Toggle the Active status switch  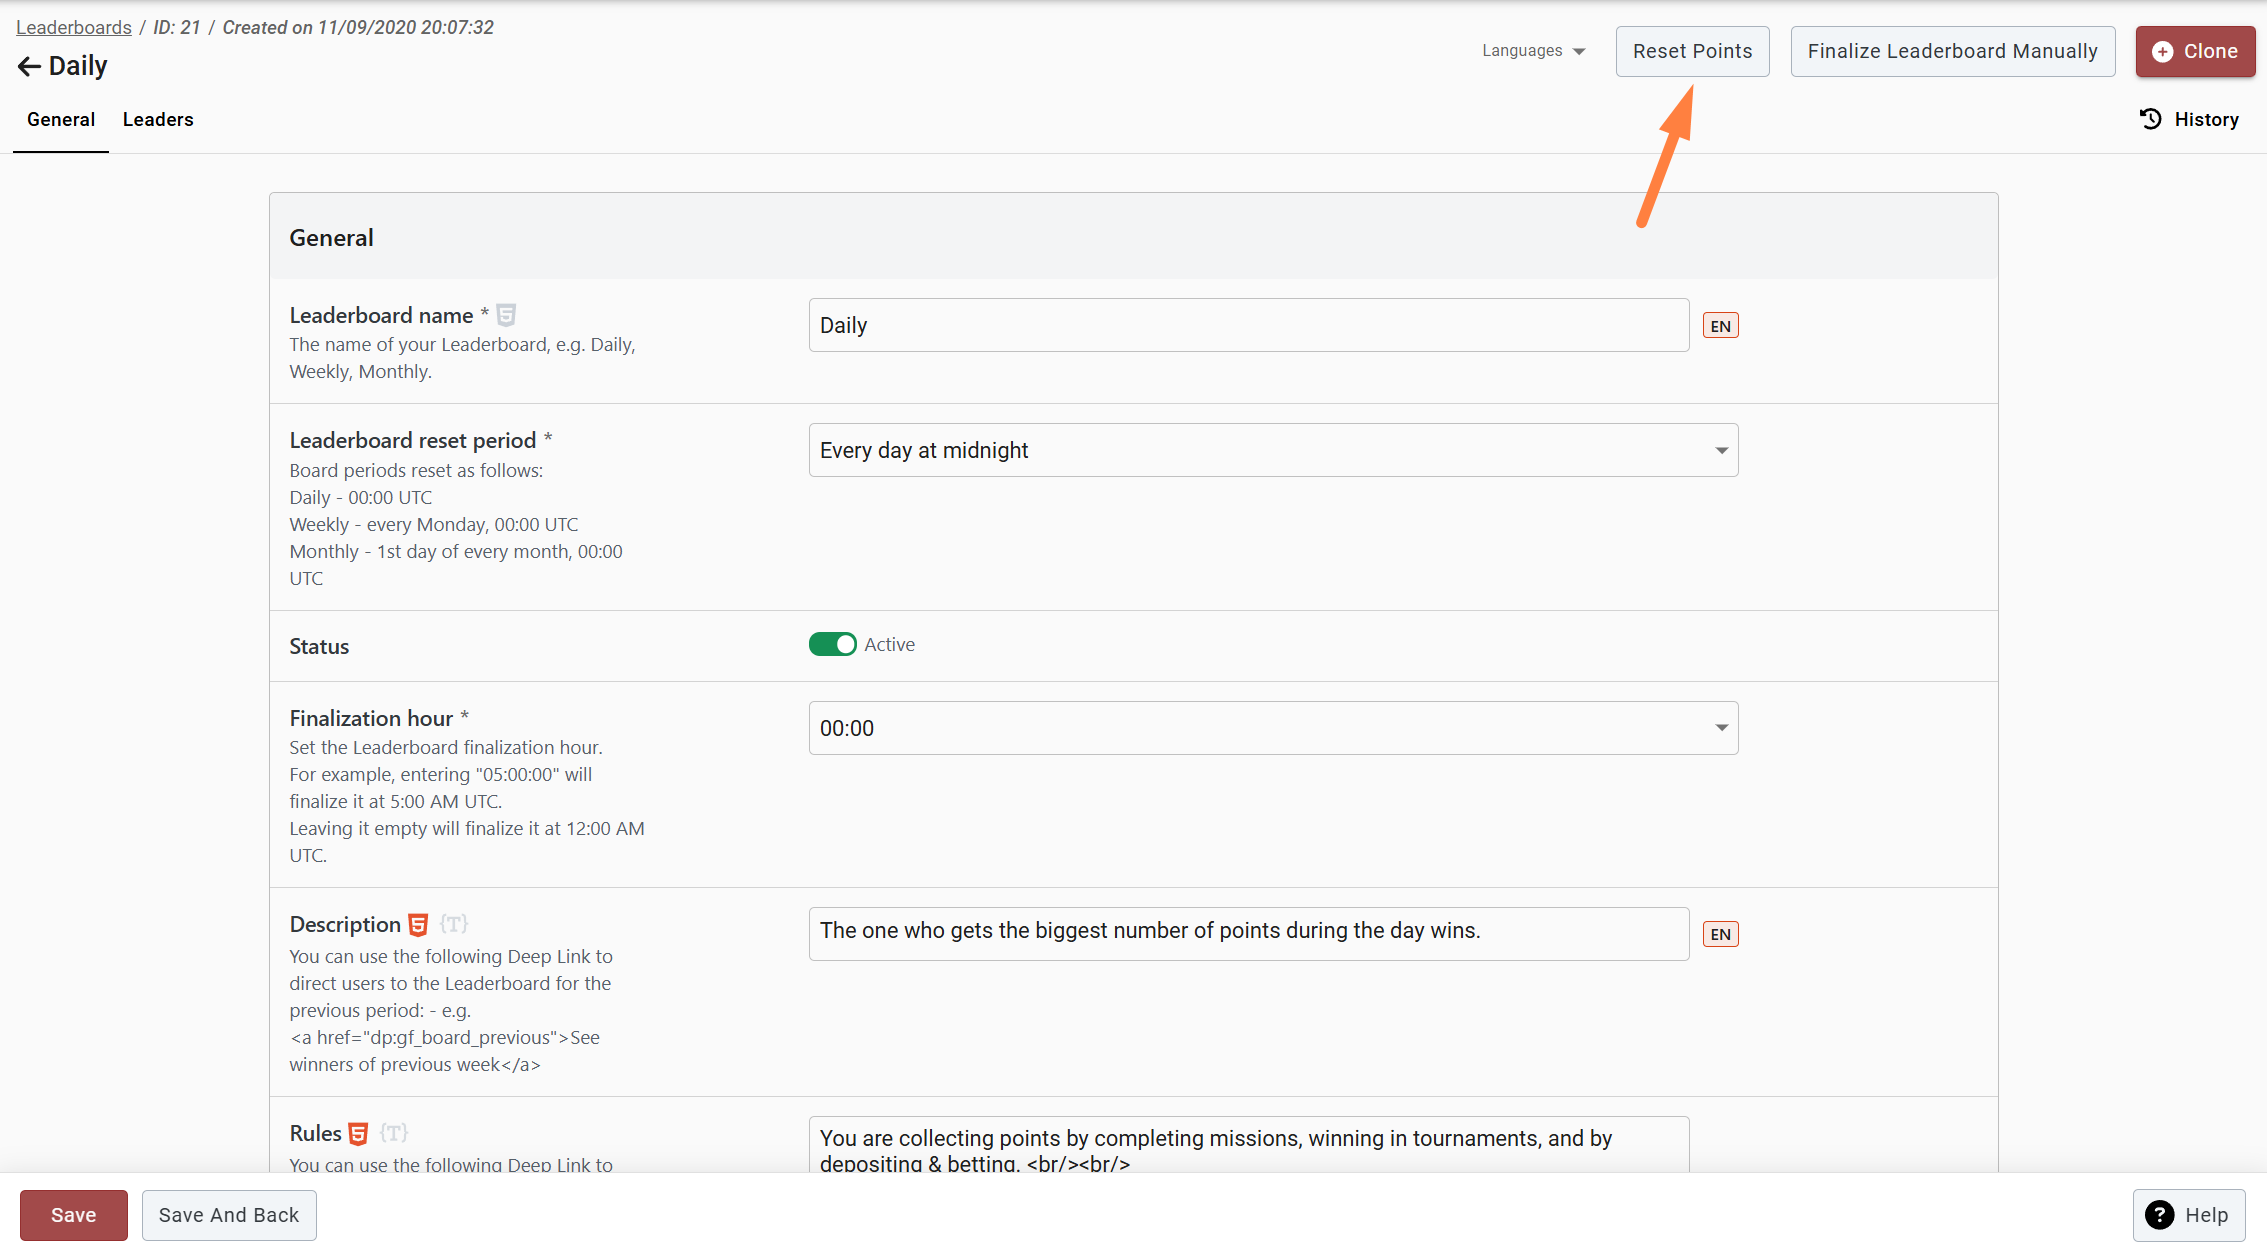(x=832, y=644)
